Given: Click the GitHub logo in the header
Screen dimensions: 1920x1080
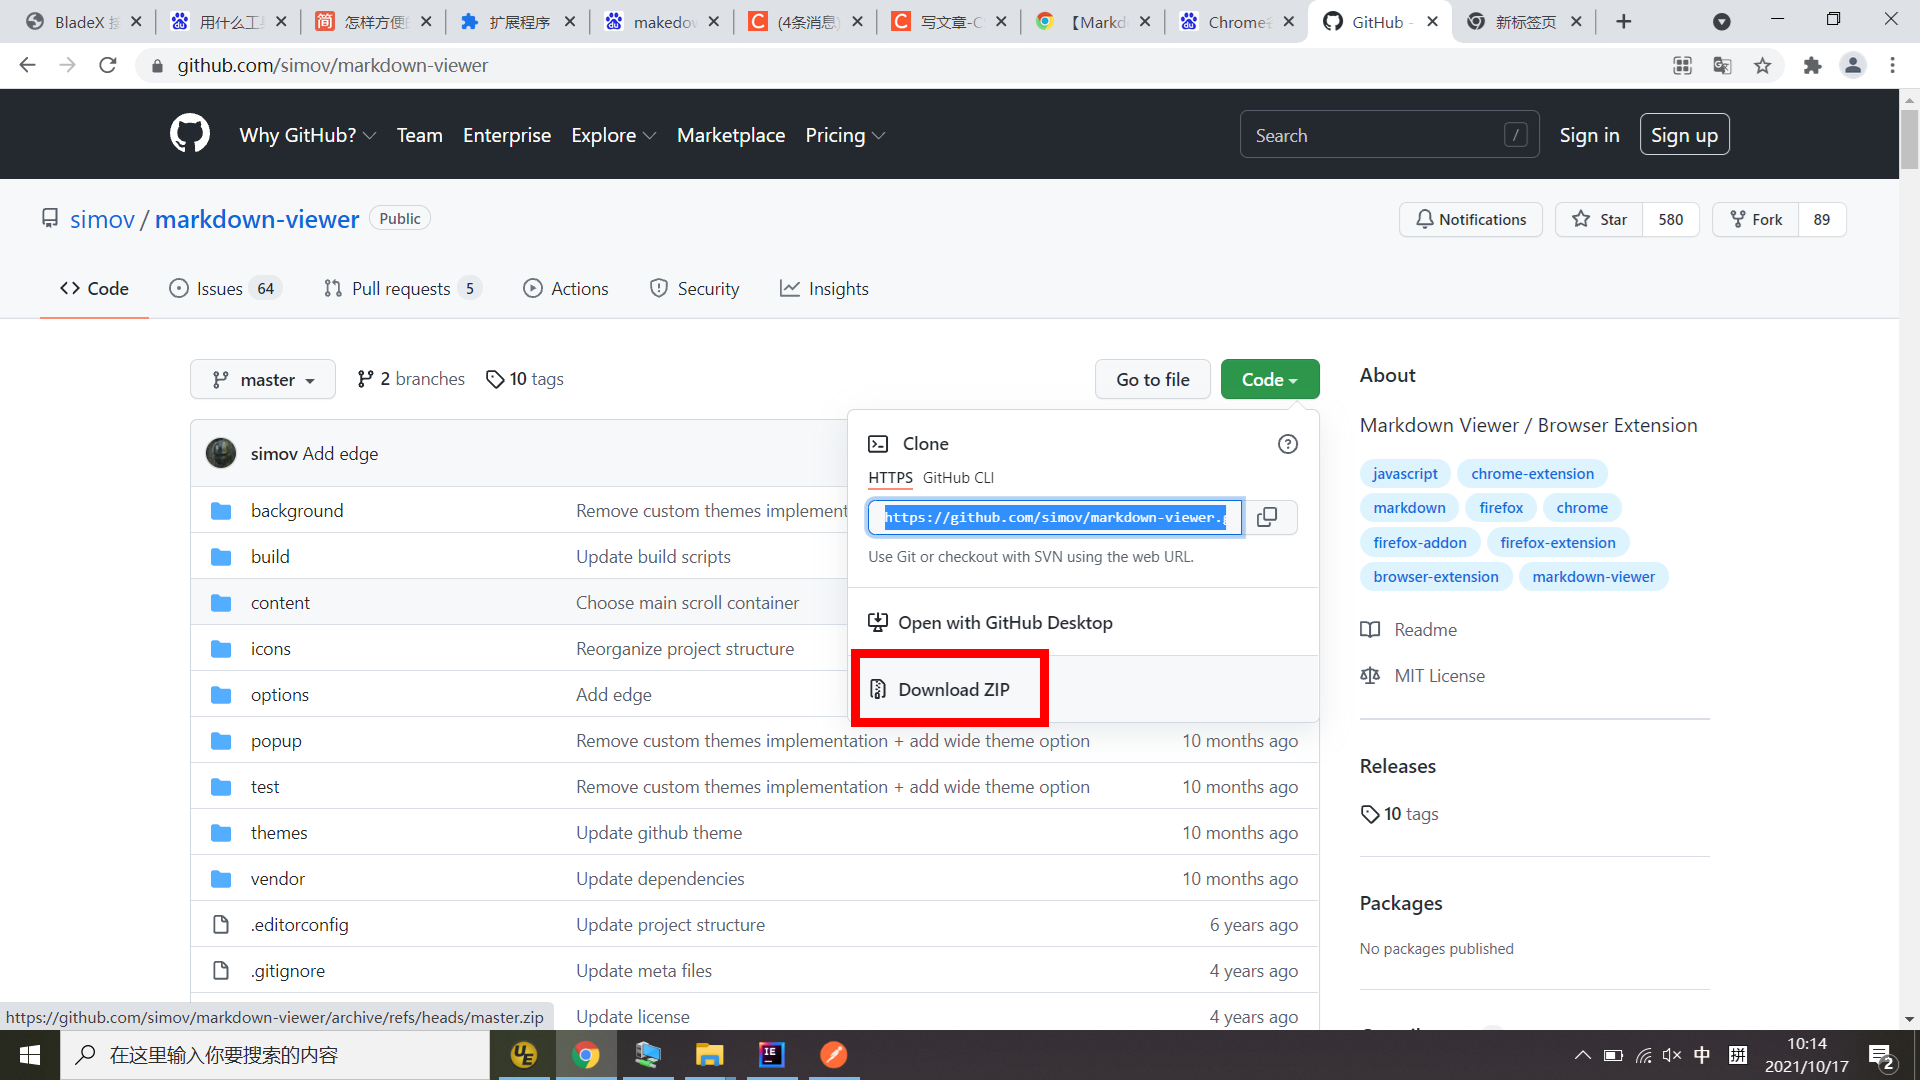Looking at the screenshot, I should click(189, 133).
